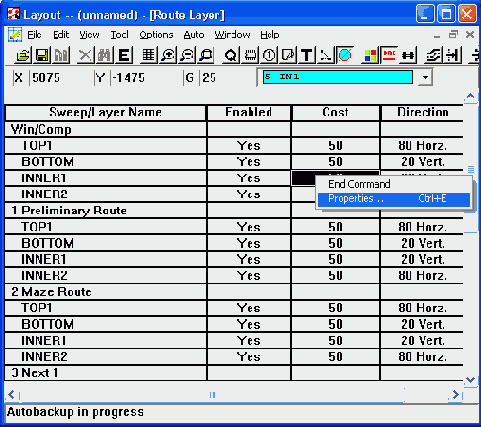Click the Auto Path Route icon
This screenshot has height=427, width=481.
433,55
